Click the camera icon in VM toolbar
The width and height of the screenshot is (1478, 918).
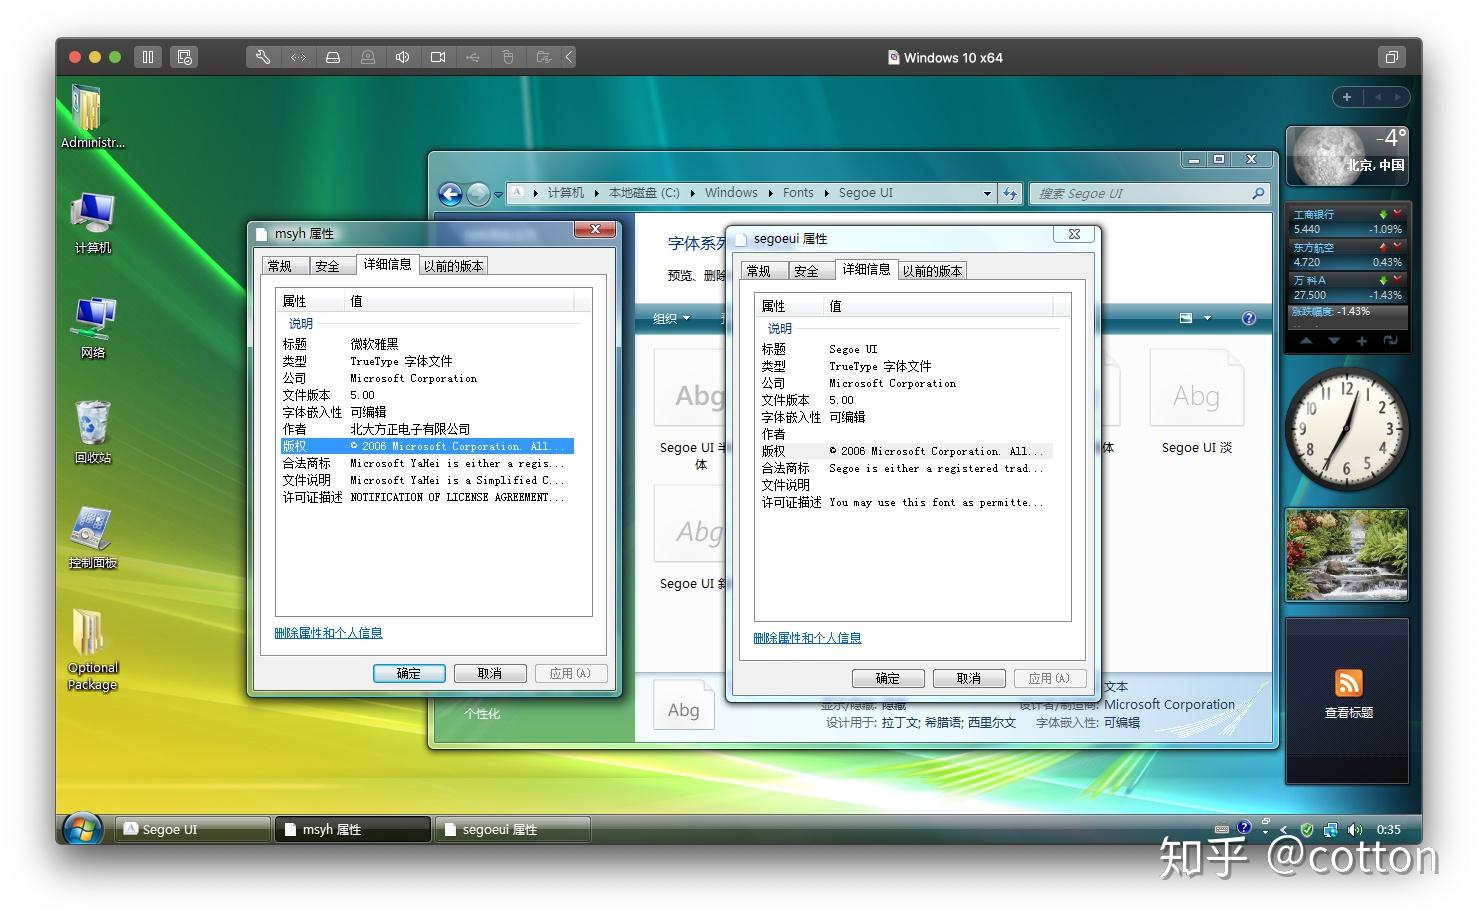438,57
